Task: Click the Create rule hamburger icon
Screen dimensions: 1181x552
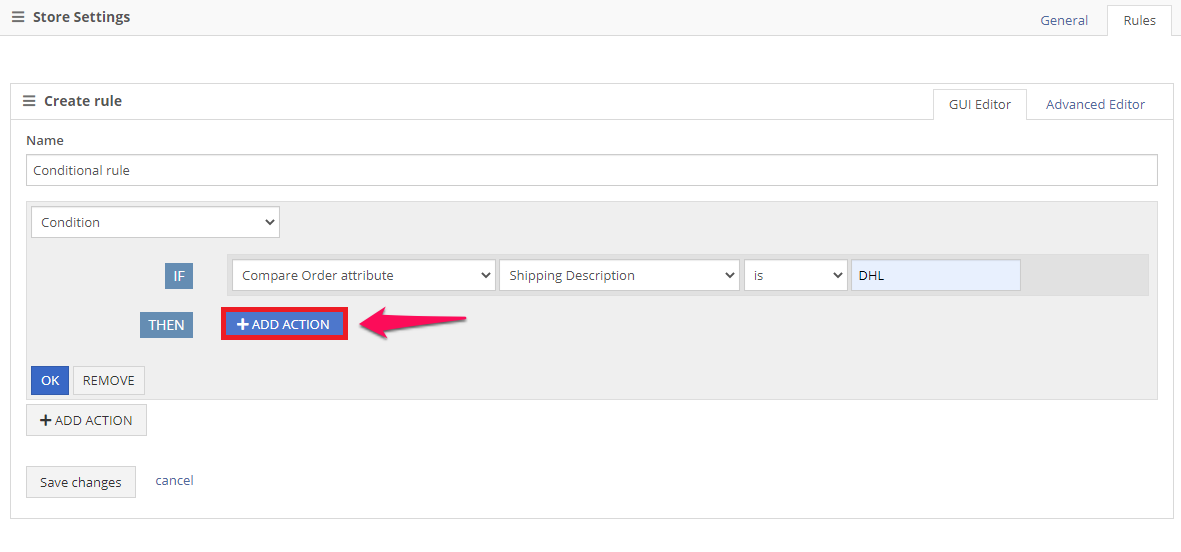Action: pyautogui.click(x=29, y=101)
